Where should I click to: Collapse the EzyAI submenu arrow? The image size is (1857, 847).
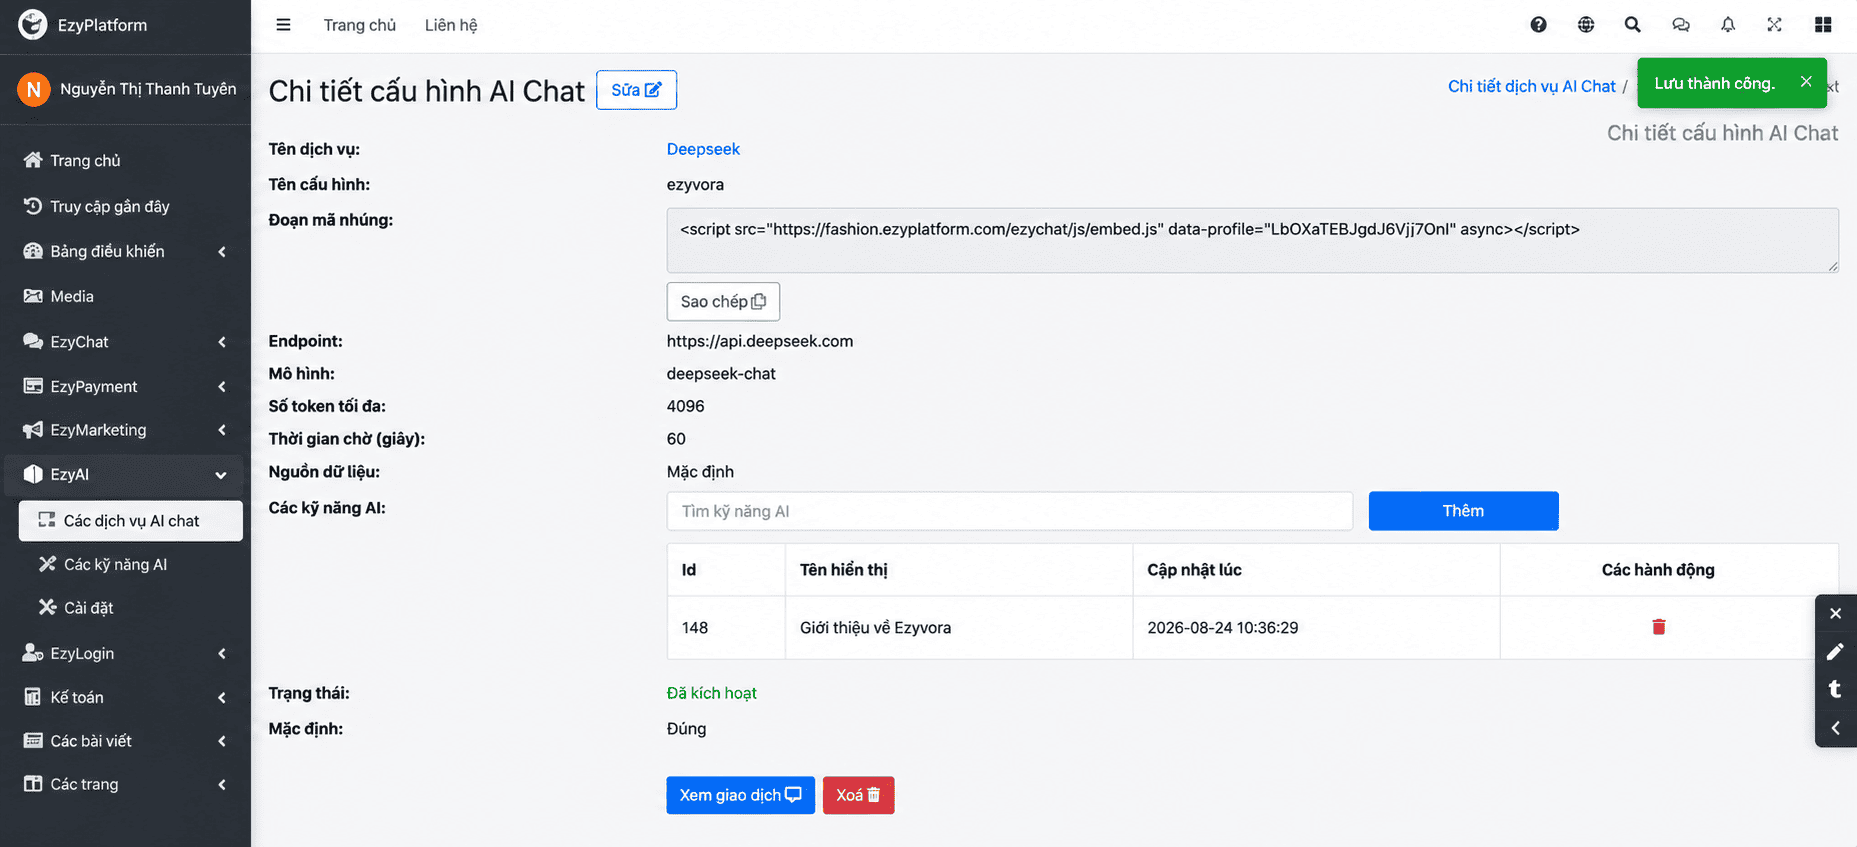point(221,475)
